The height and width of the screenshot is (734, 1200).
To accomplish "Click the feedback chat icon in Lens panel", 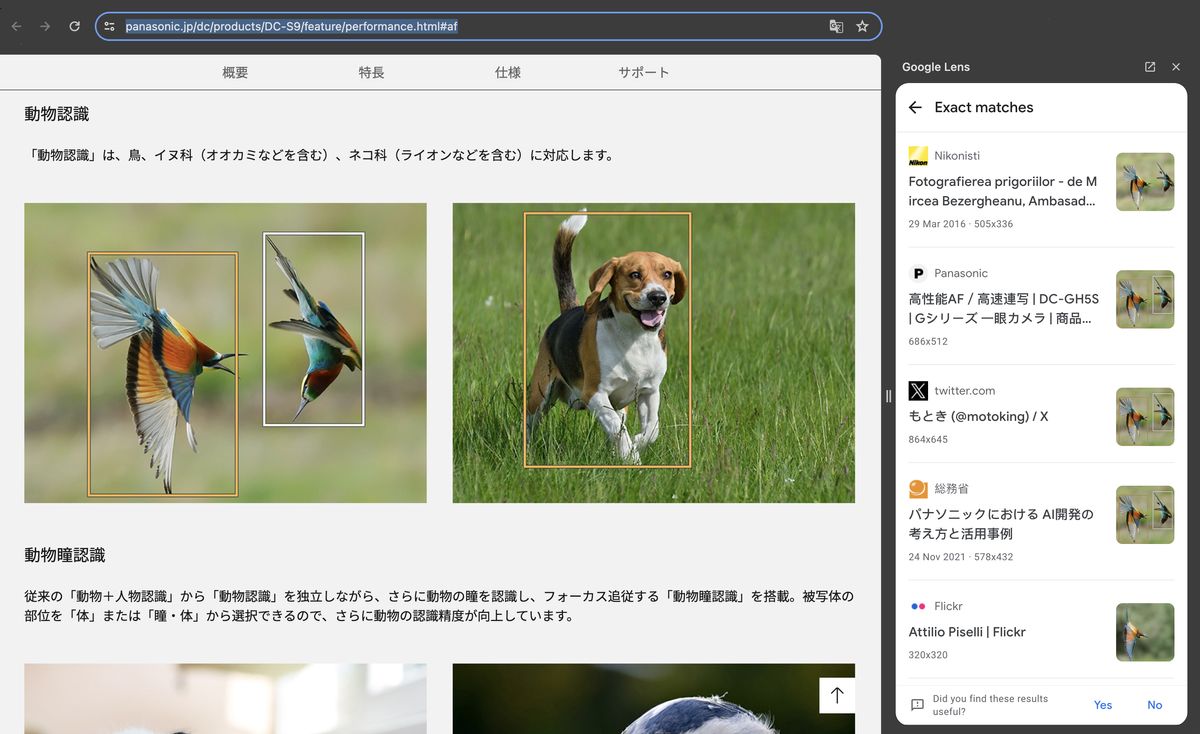I will tap(916, 705).
